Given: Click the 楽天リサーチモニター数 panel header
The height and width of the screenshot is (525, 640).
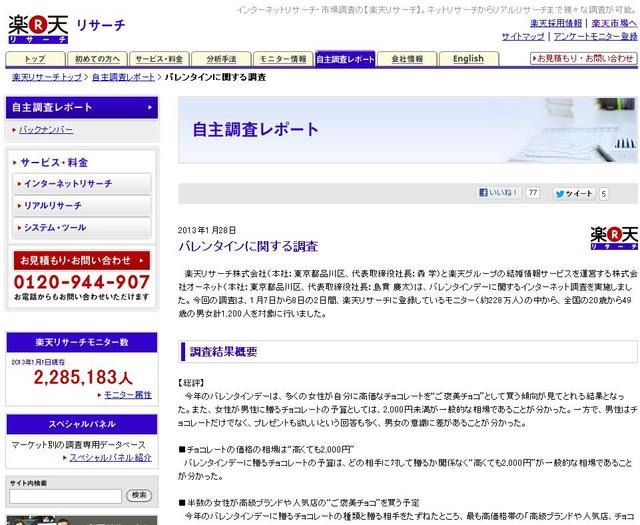Looking at the screenshot, I should tap(82, 342).
